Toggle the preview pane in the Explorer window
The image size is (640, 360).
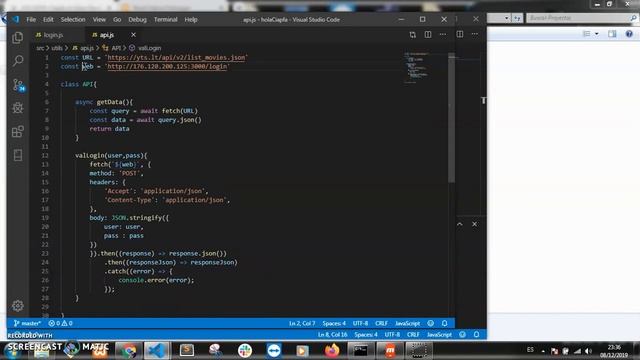coord(612,34)
